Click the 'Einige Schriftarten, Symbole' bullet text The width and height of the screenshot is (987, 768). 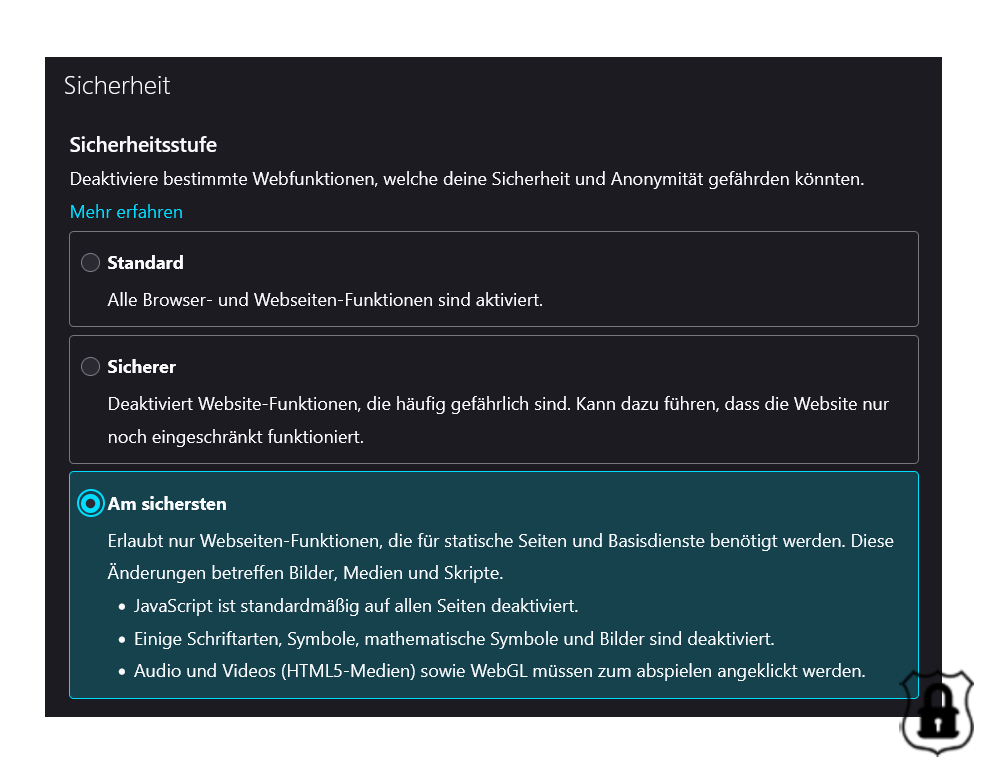454,639
